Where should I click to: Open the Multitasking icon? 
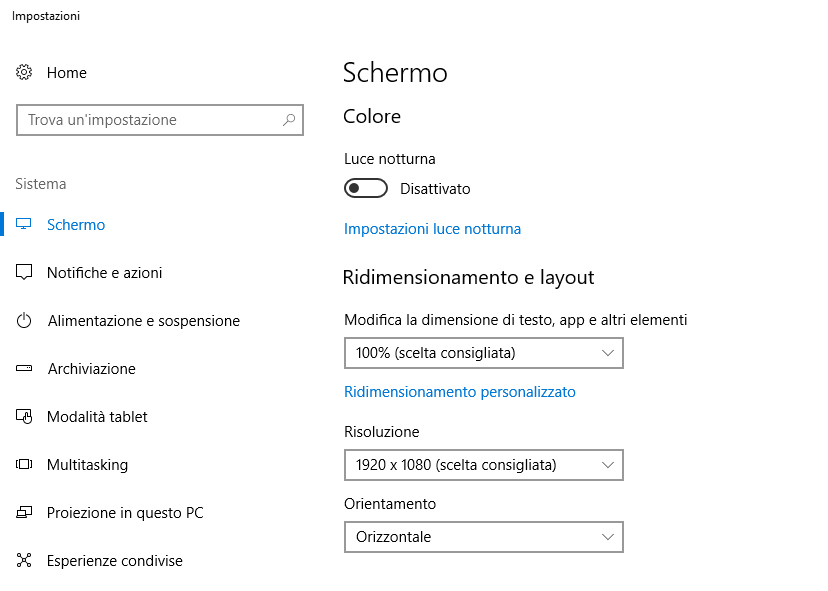pos(24,464)
